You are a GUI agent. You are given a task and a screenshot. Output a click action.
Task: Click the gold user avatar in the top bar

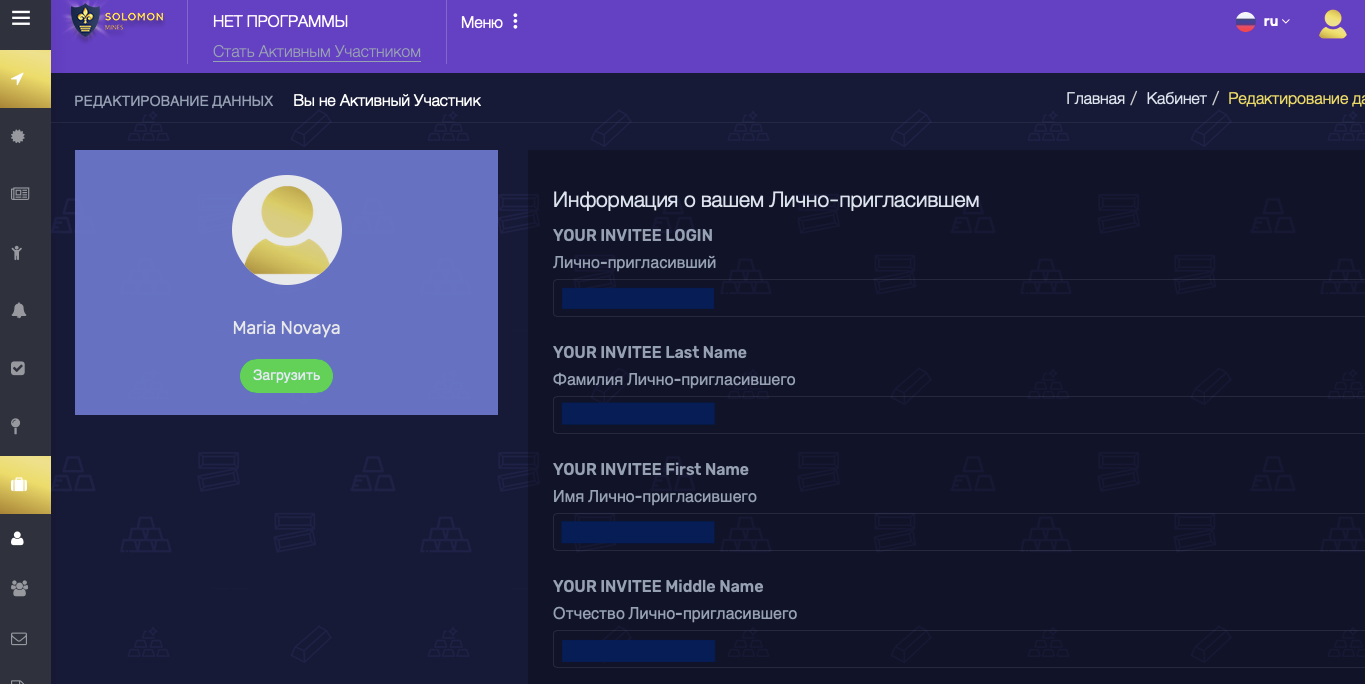point(1332,24)
